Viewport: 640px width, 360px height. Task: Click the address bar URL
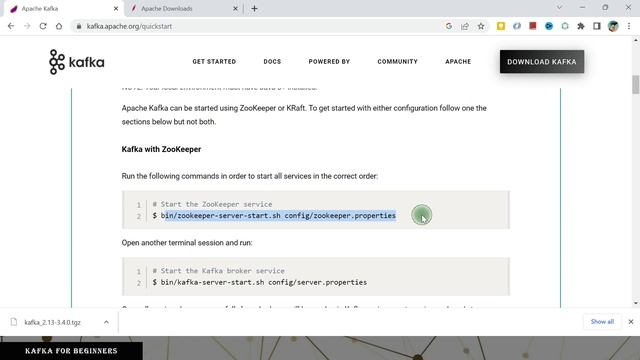[x=129, y=26]
